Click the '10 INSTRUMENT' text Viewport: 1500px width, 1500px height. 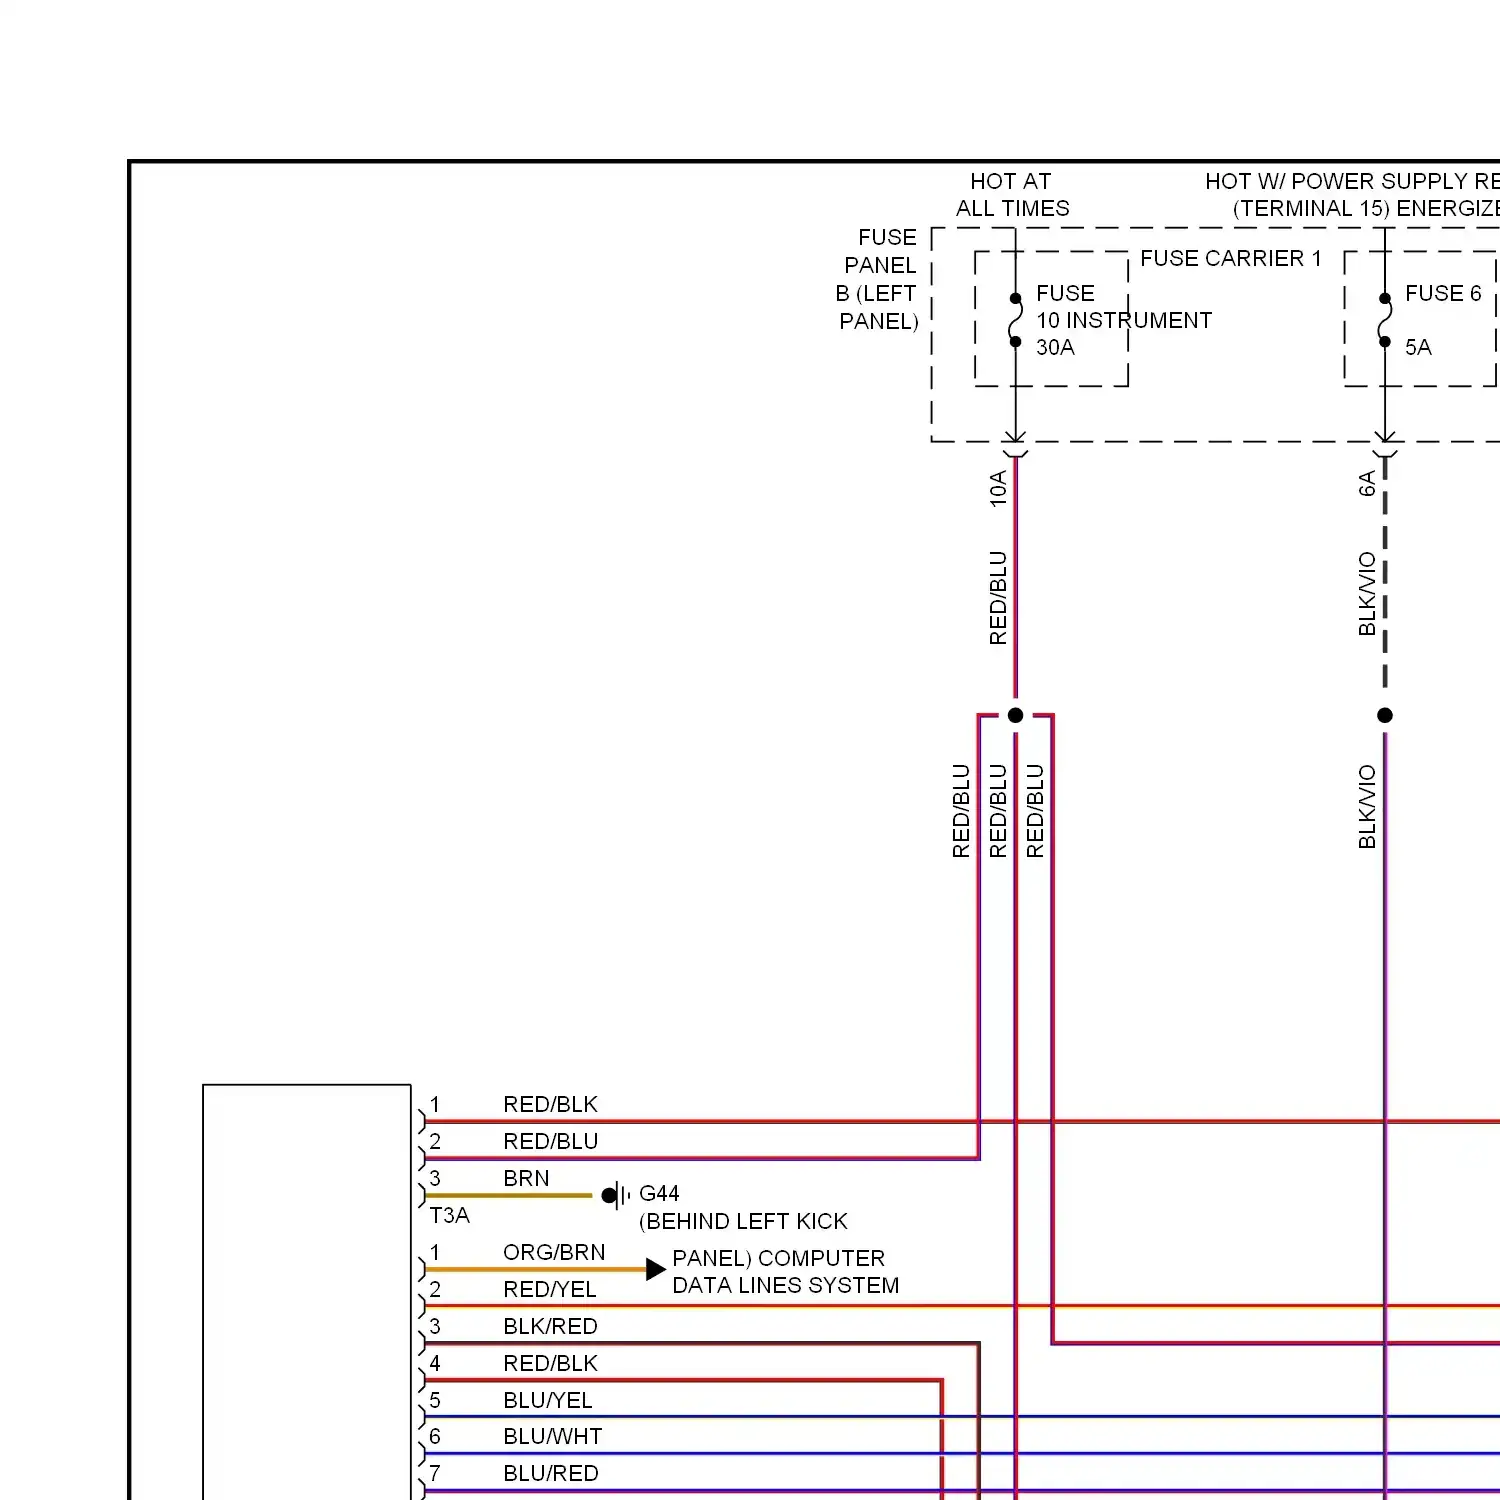[x=1124, y=320]
